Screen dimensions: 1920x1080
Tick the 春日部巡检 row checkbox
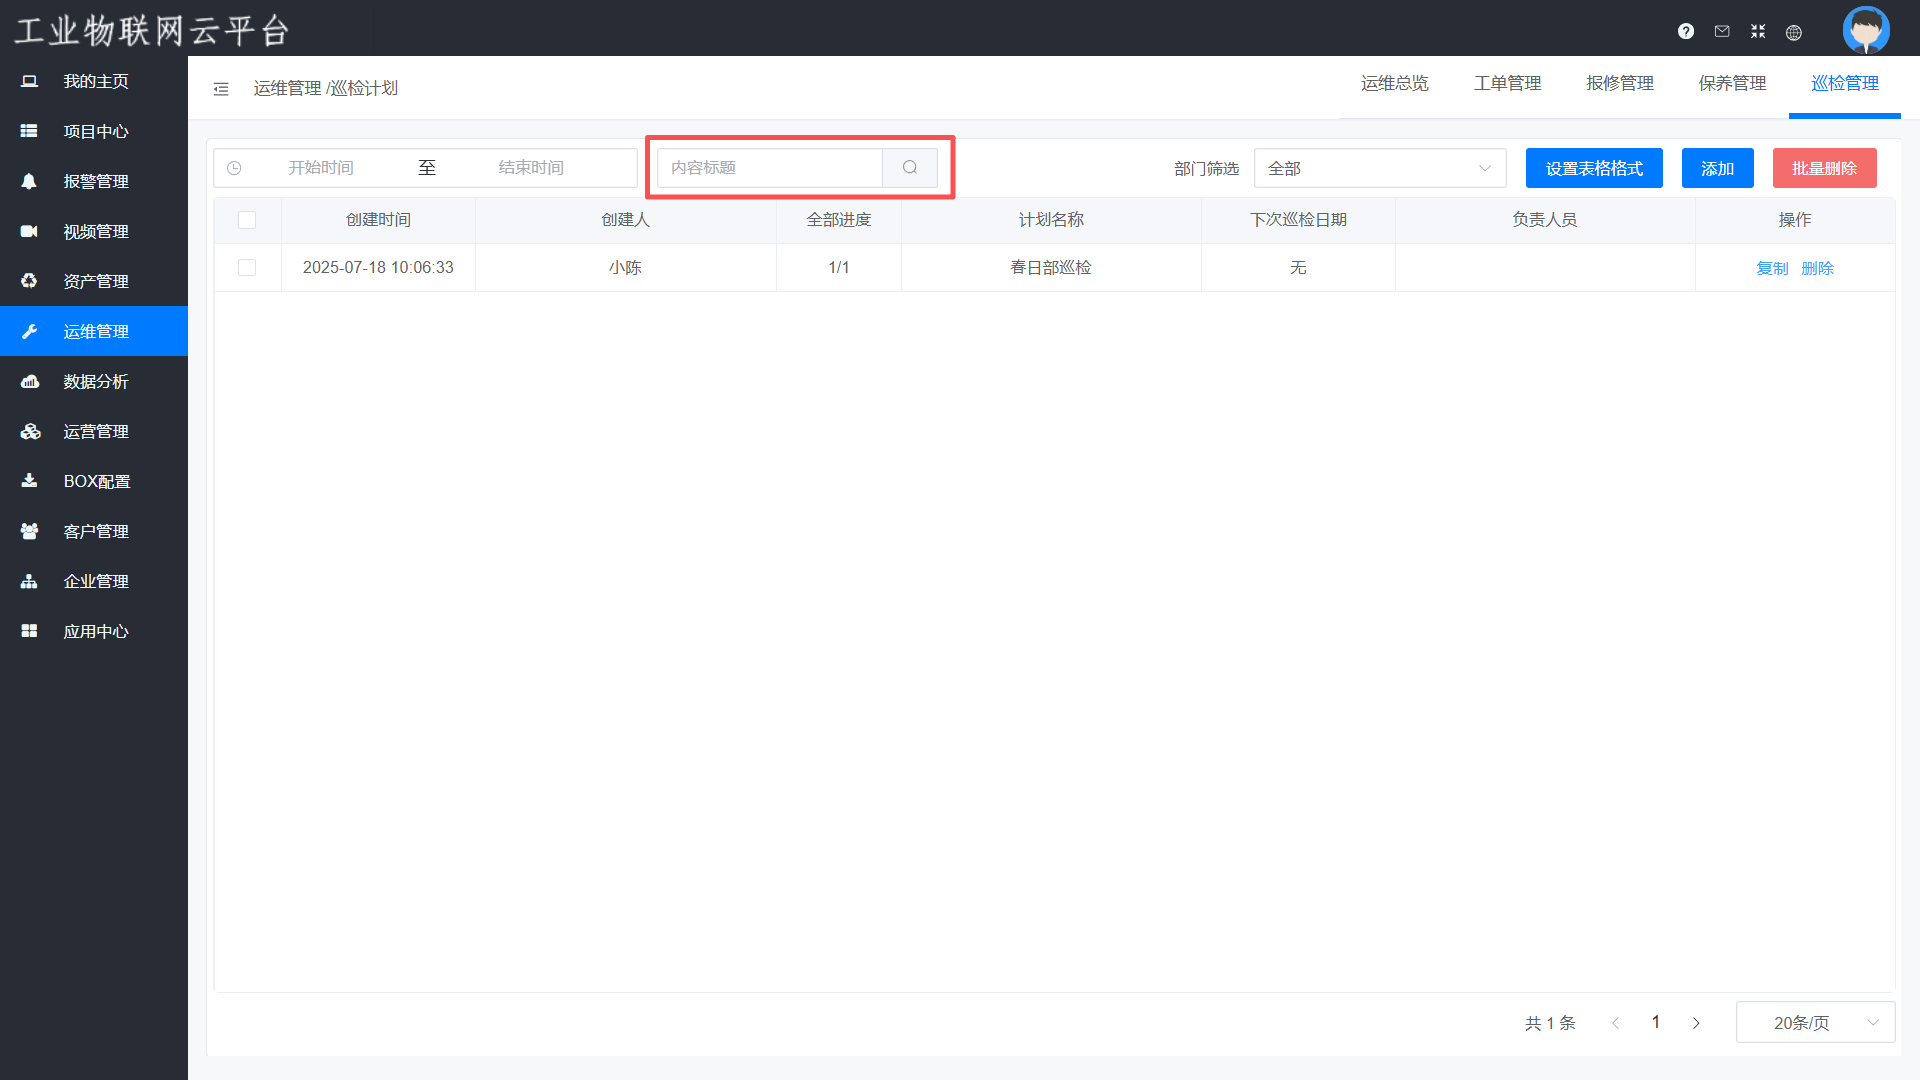tap(247, 268)
